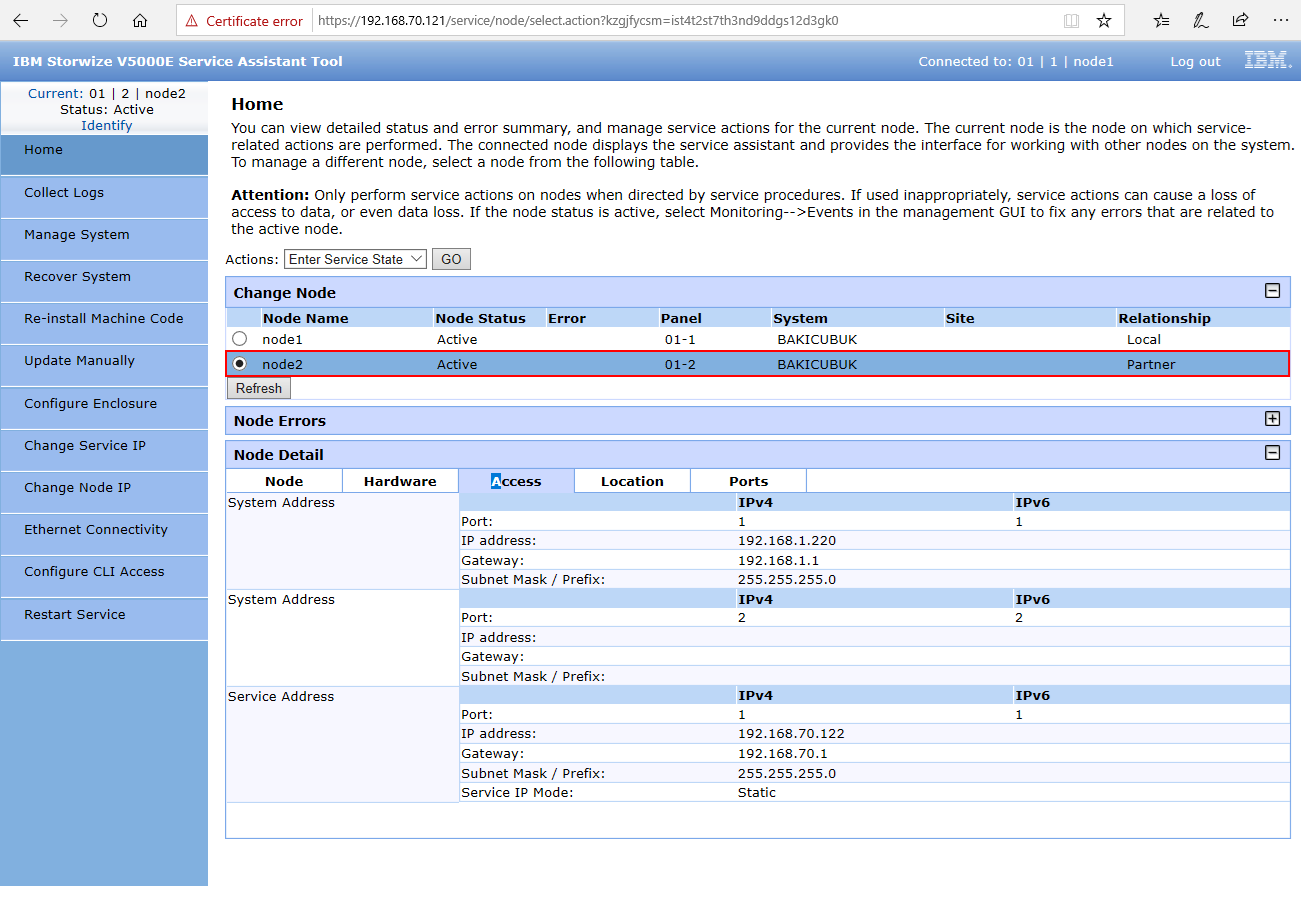Image resolution: width=1301 pixels, height=900 pixels.
Task: Click the browser address bar URL
Action: point(578,20)
